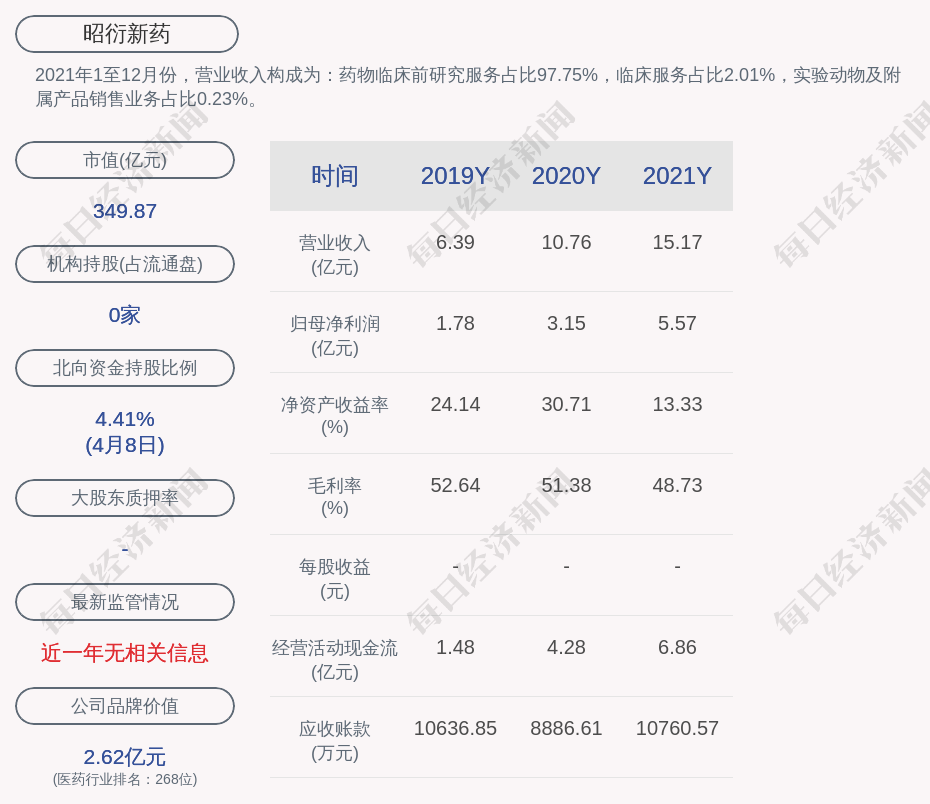Select institutional holding value 0家
Image resolution: width=930 pixels, height=804 pixels.
tap(125, 315)
